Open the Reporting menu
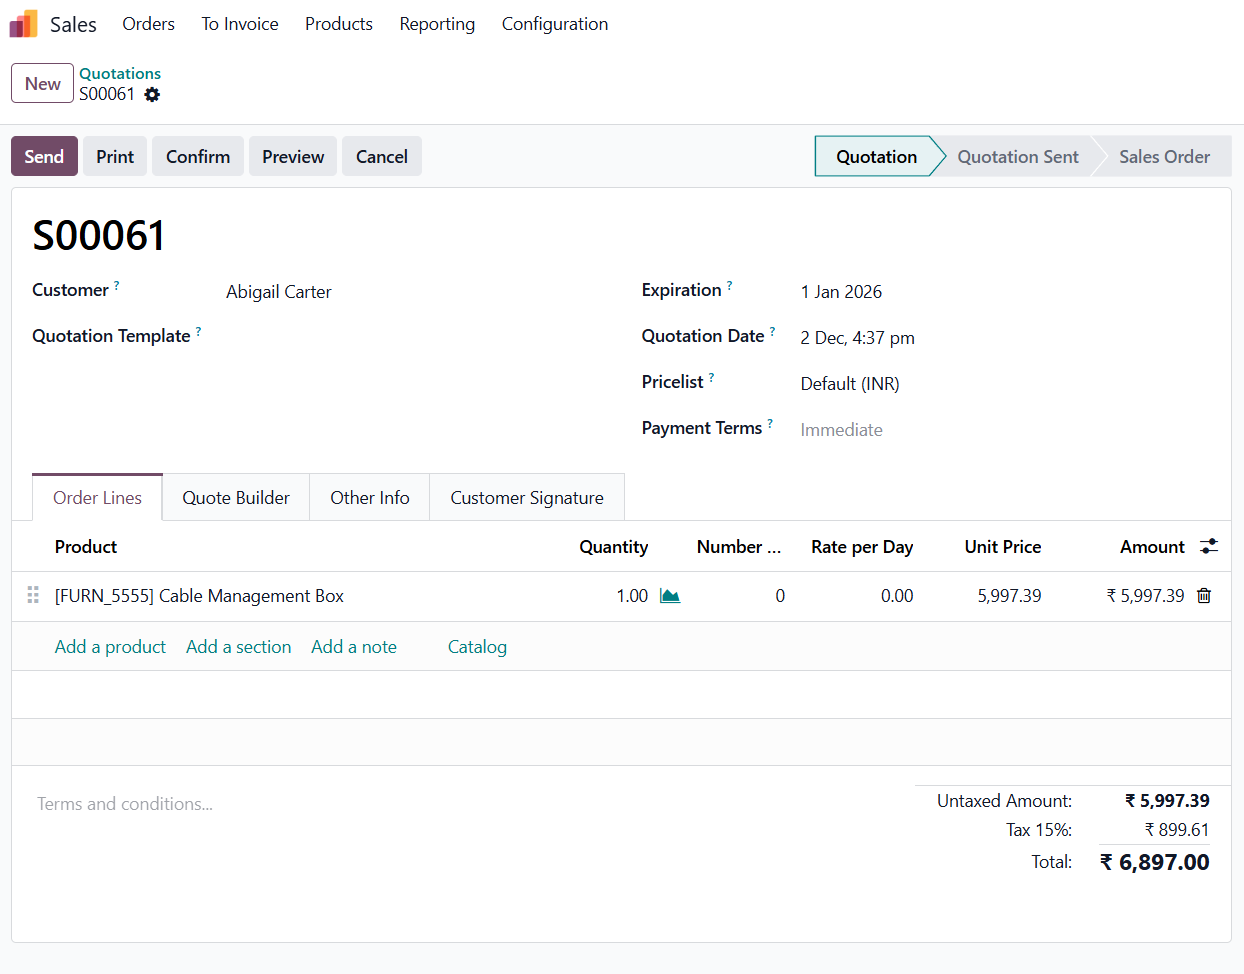This screenshot has height=974, width=1244. pos(437,24)
